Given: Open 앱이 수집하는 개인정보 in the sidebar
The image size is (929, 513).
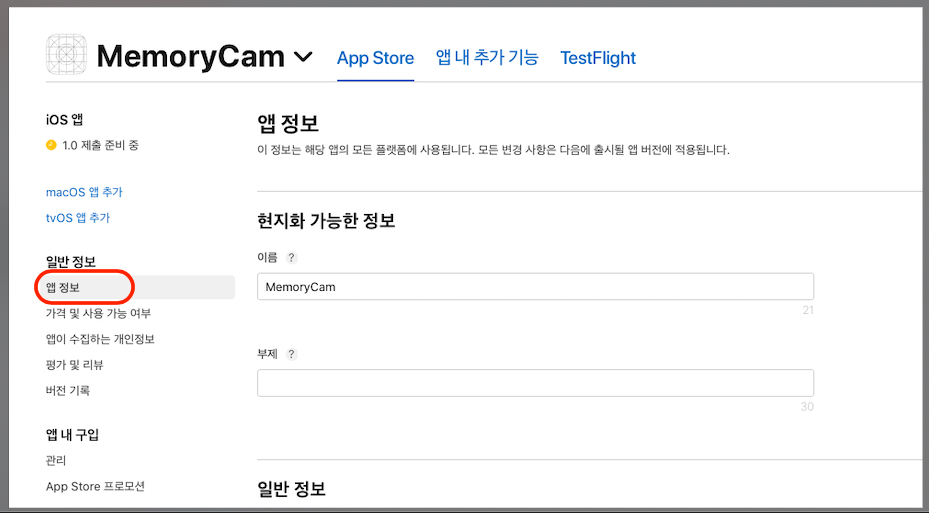Looking at the screenshot, I should click(x=100, y=339).
